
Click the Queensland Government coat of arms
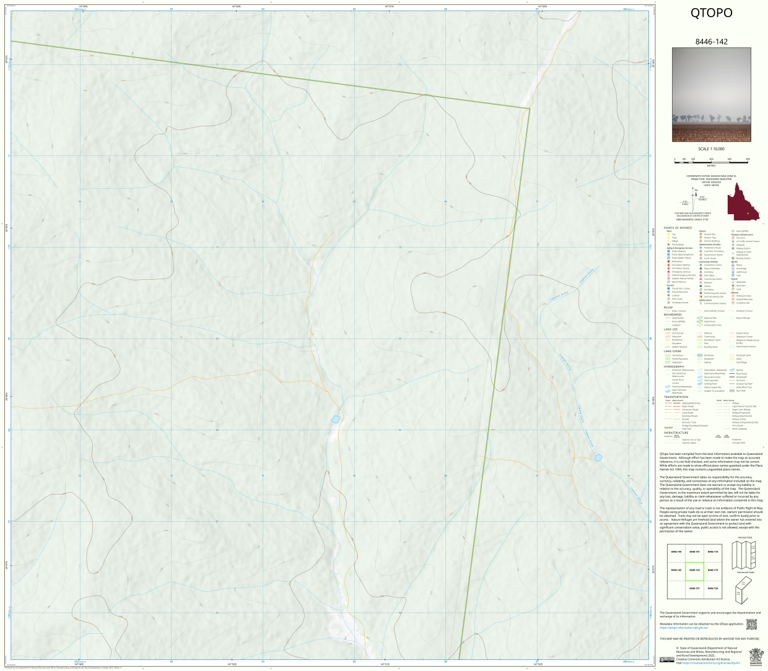point(757,655)
